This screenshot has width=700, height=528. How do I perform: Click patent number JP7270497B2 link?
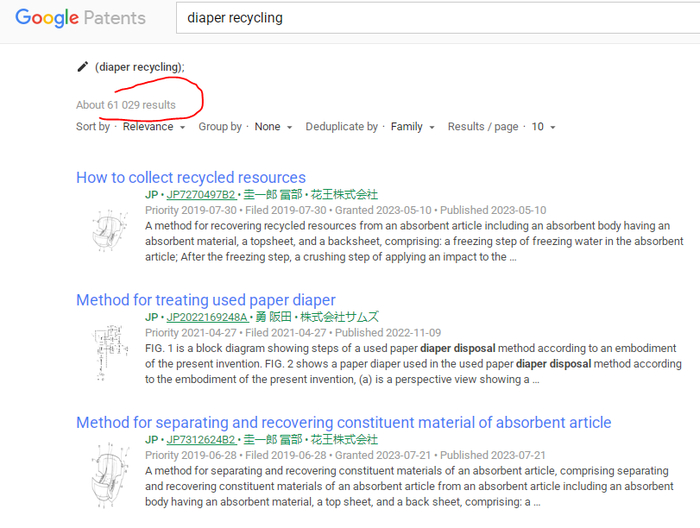(x=201, y=195)
